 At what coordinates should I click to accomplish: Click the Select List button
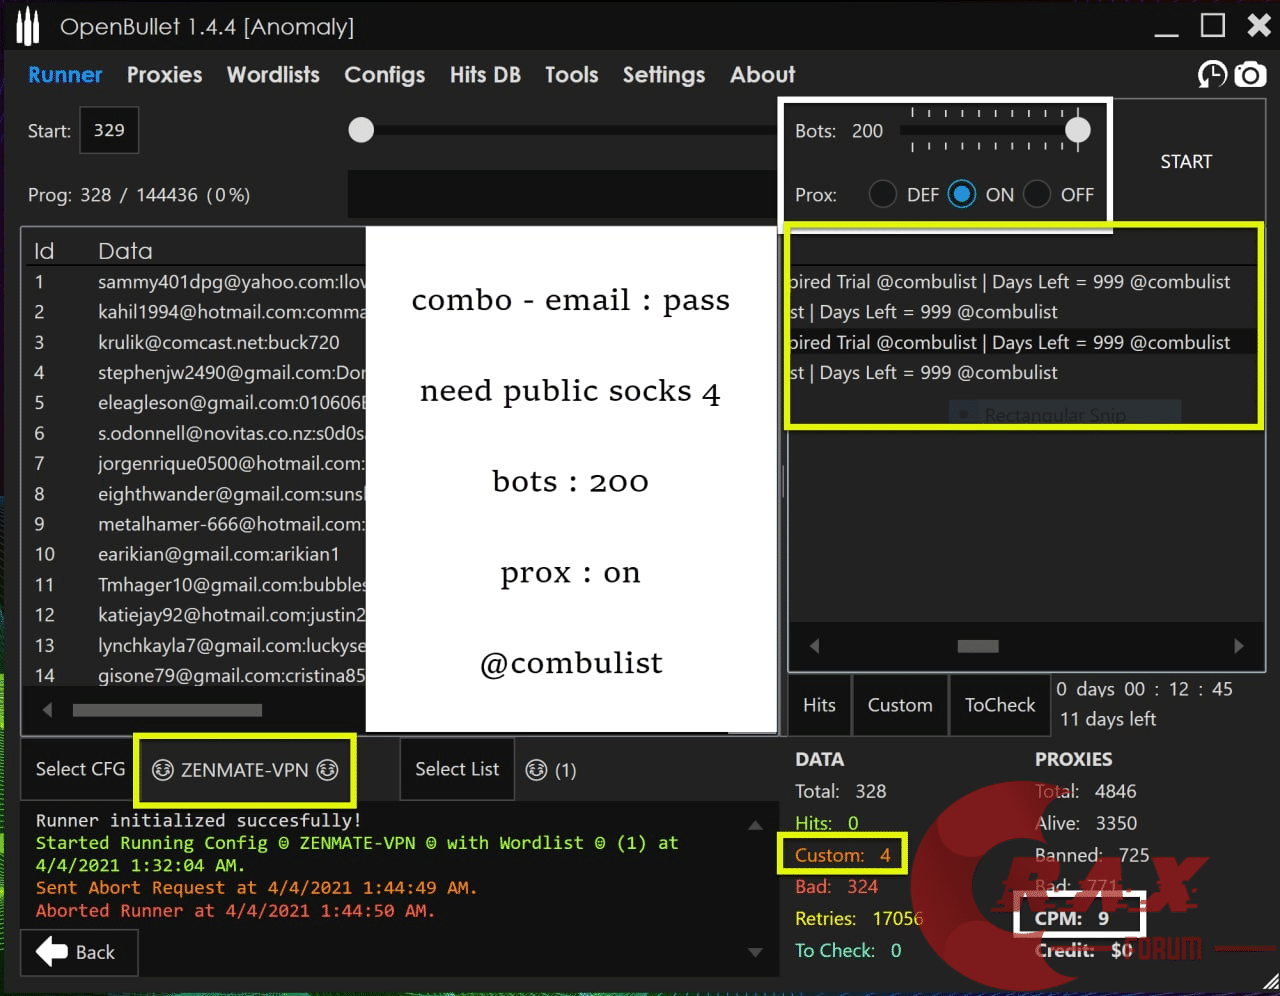point(457,769)
